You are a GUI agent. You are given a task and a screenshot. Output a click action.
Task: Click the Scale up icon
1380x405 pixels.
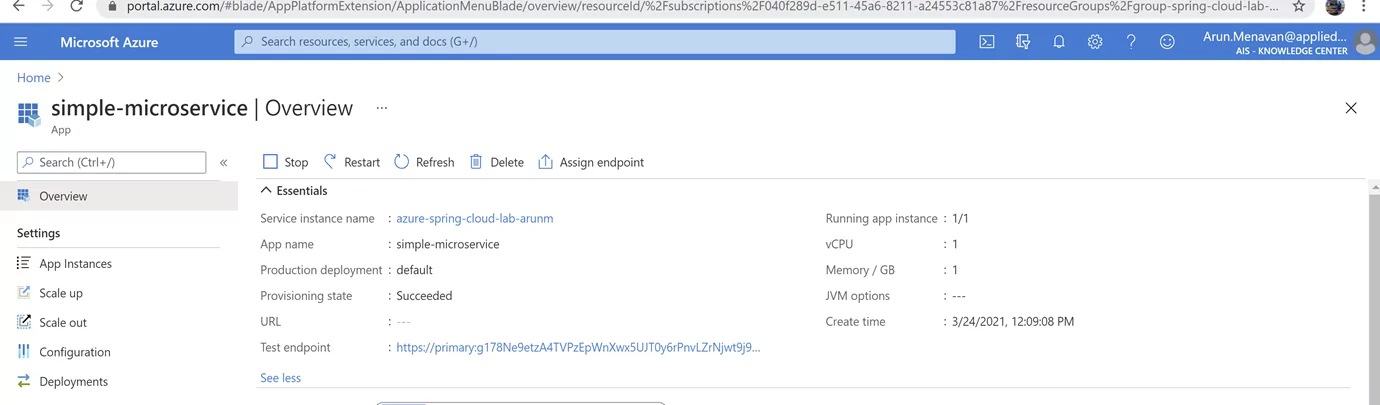click(24, 292)
